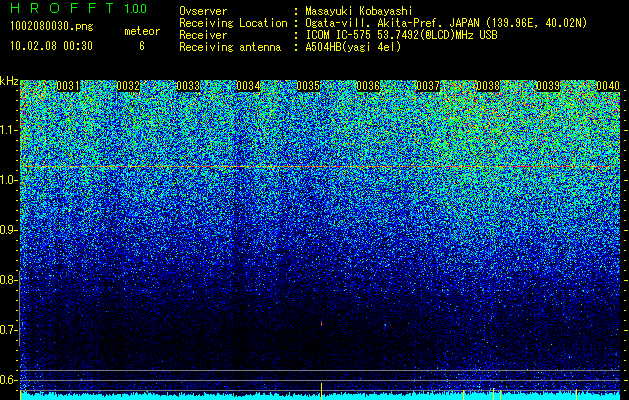
Task: Select the observer name Masayuki Kobayashi
Action: (359, 11)
